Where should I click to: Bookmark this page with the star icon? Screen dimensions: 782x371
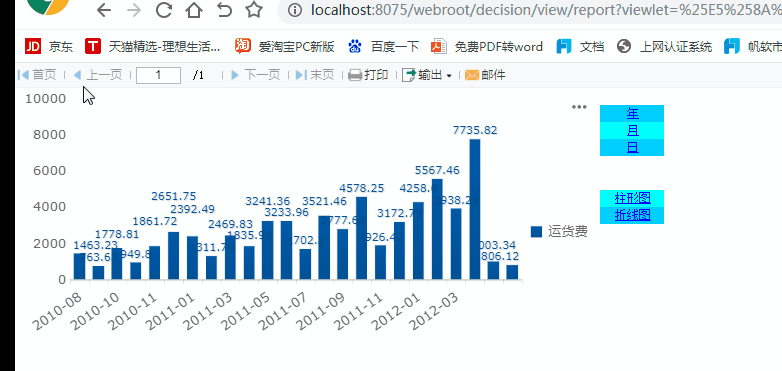(254, 9)
